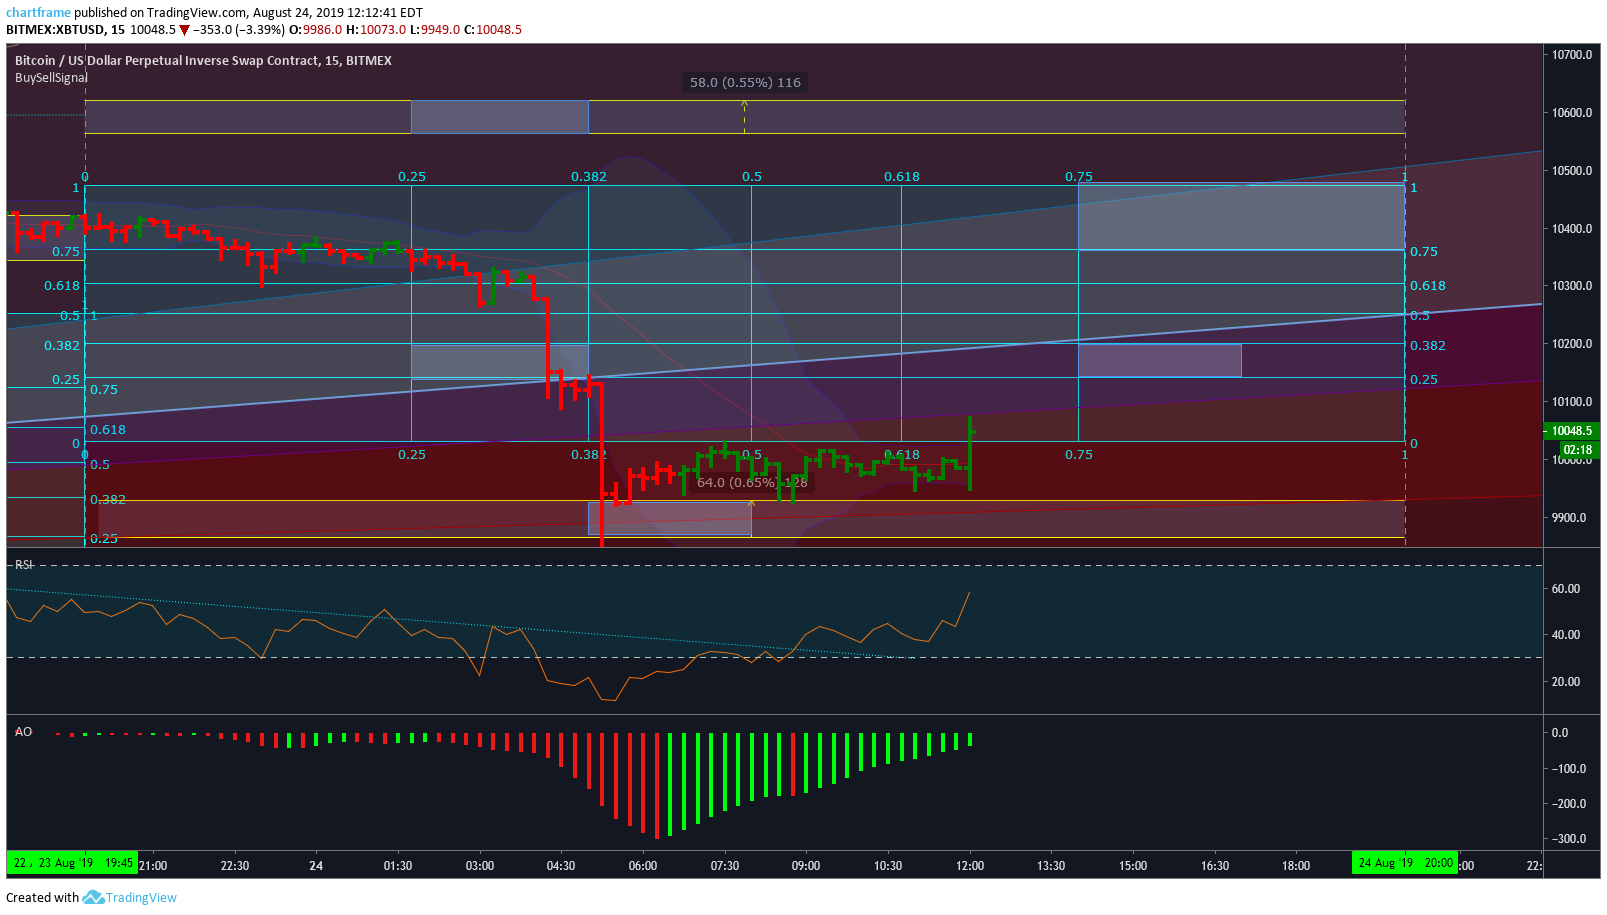This screenshot has height=915, width=1607.
Task: Click the 10:30 time axis label
Action: coord(888,866)
